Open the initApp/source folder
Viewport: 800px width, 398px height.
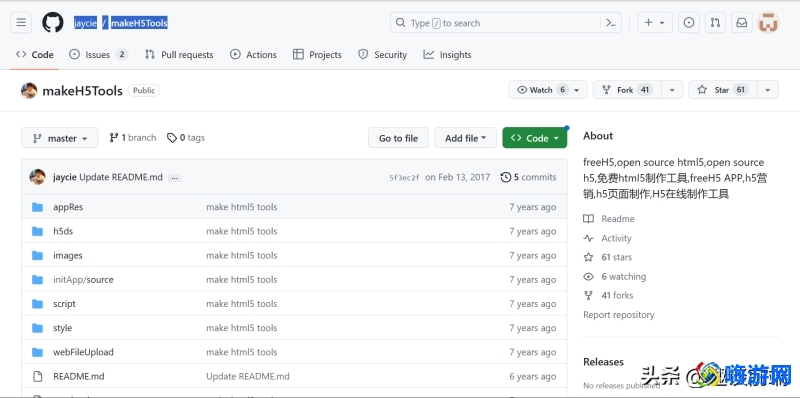[x=83, y=280]
